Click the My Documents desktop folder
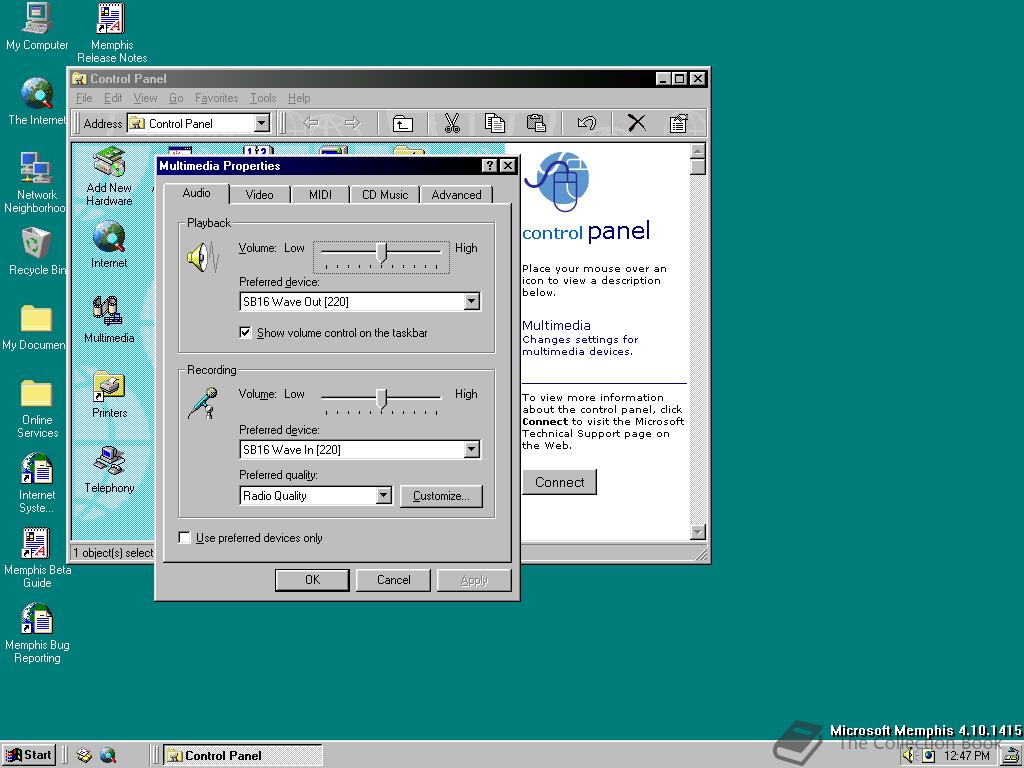1024x768 pixels. tap(34, 327)
